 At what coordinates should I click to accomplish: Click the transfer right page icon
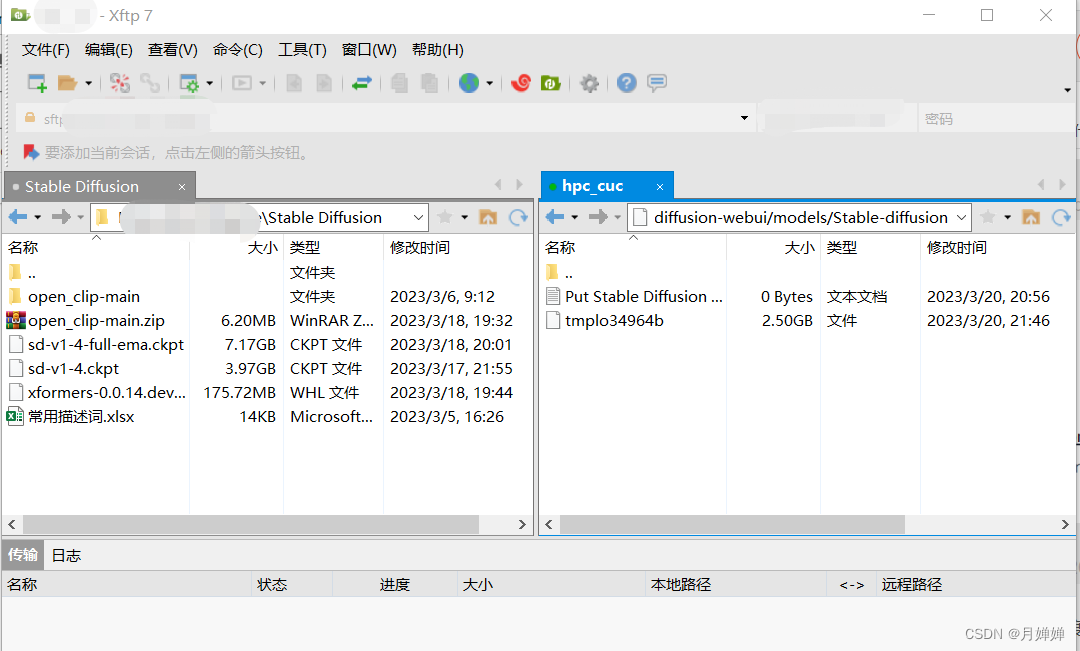[324, 83]
